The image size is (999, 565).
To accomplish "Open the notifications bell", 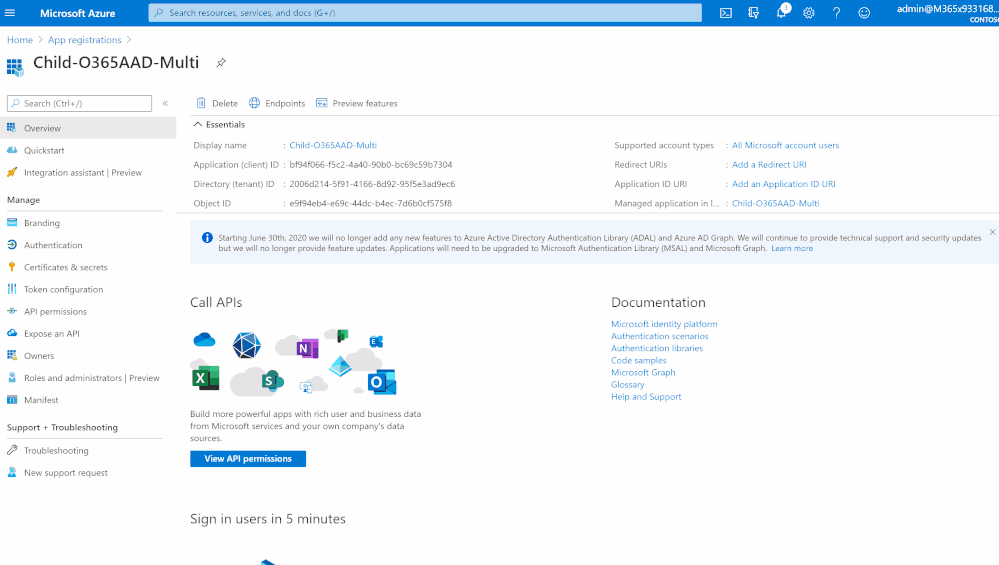I will 781,13.
